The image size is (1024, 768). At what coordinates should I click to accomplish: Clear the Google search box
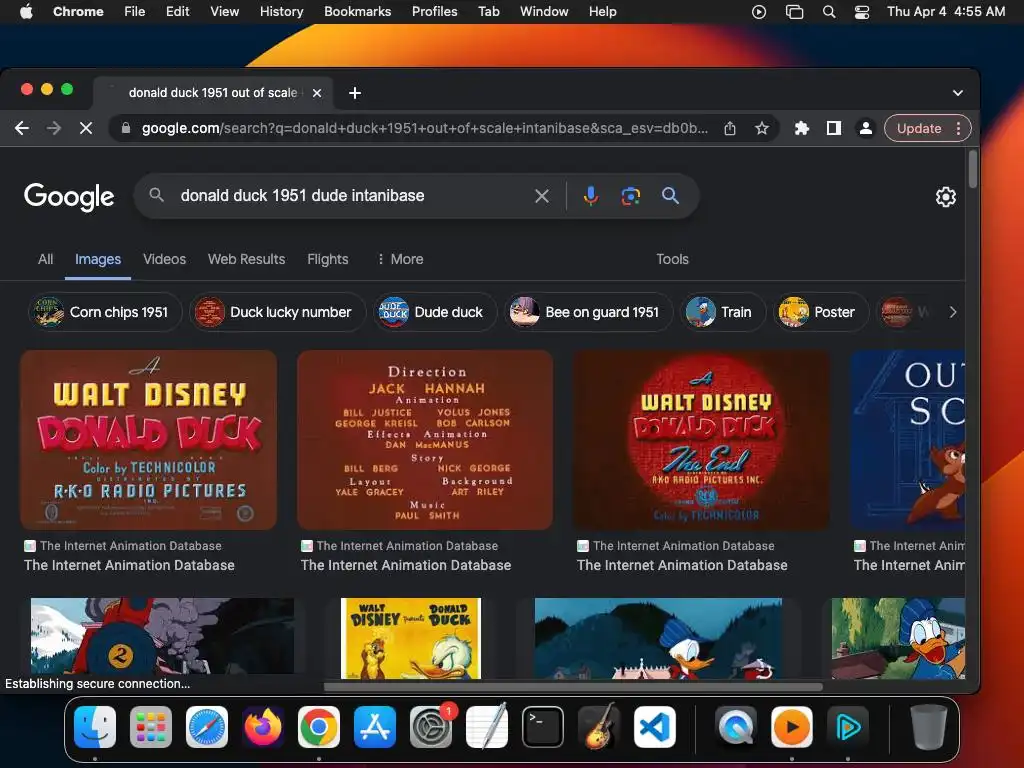point(541,196)
